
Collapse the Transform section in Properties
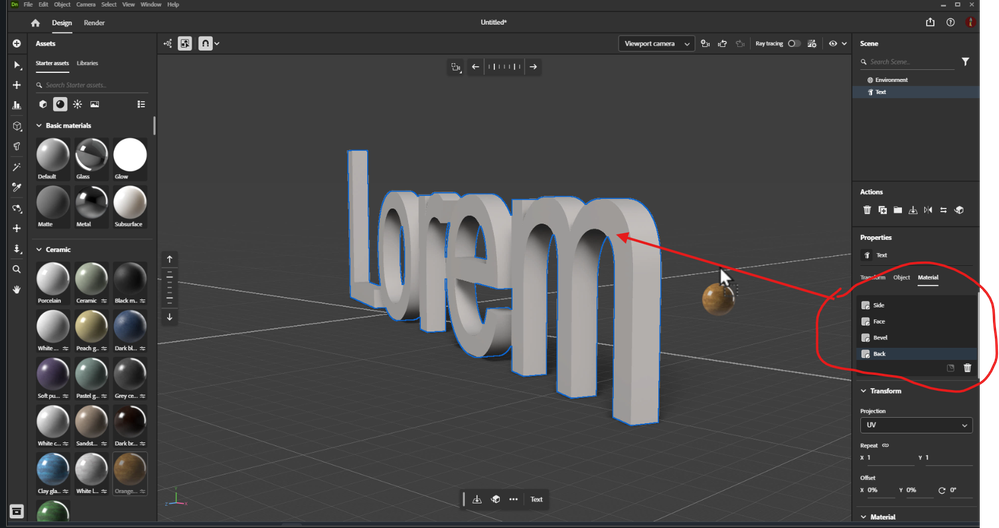tap(863, 391)
